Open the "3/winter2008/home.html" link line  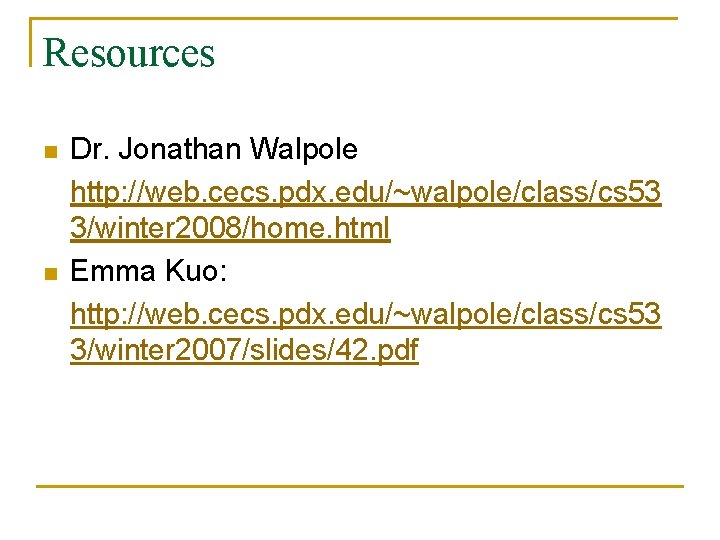(x=230, y=230)
